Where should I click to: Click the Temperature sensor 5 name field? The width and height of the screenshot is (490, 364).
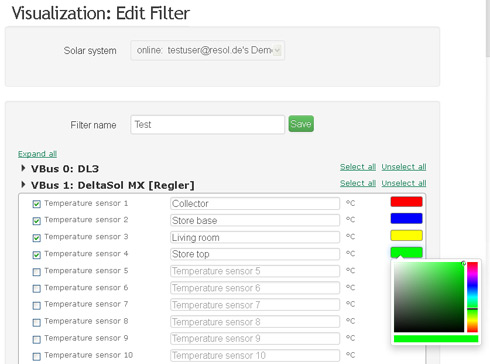pyautogui.click(x=255, y=271)
